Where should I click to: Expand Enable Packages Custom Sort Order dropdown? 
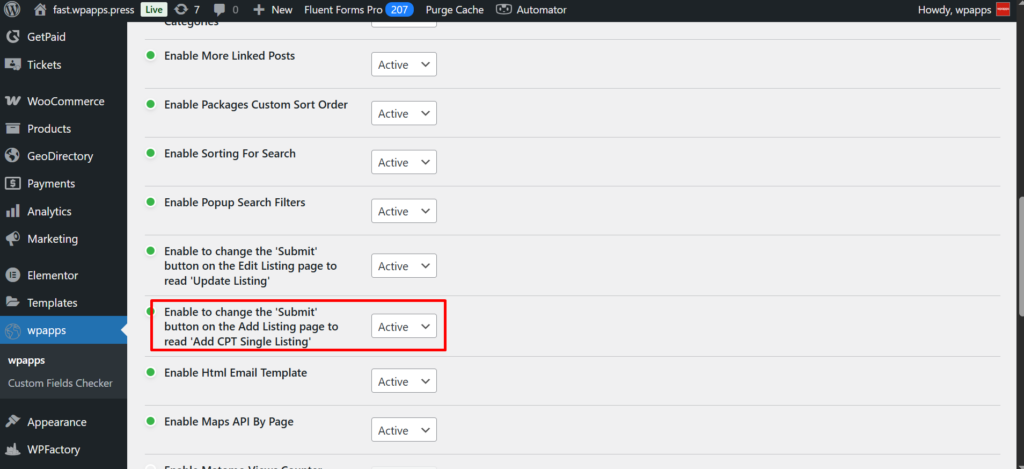[404, 114]
